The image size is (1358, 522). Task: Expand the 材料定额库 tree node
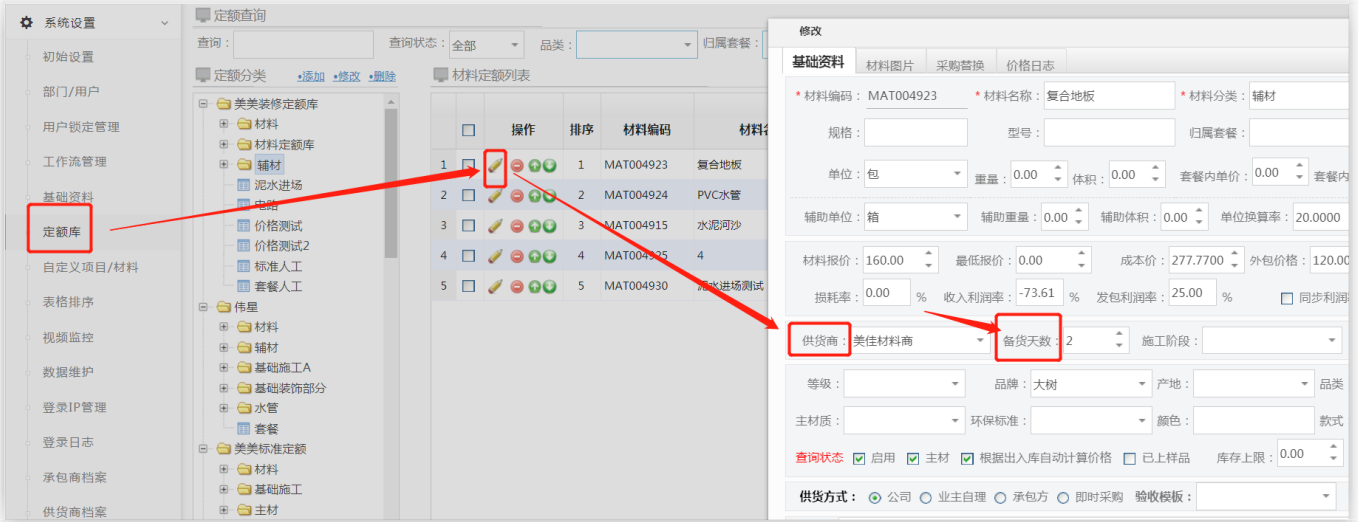coord(224,145)
